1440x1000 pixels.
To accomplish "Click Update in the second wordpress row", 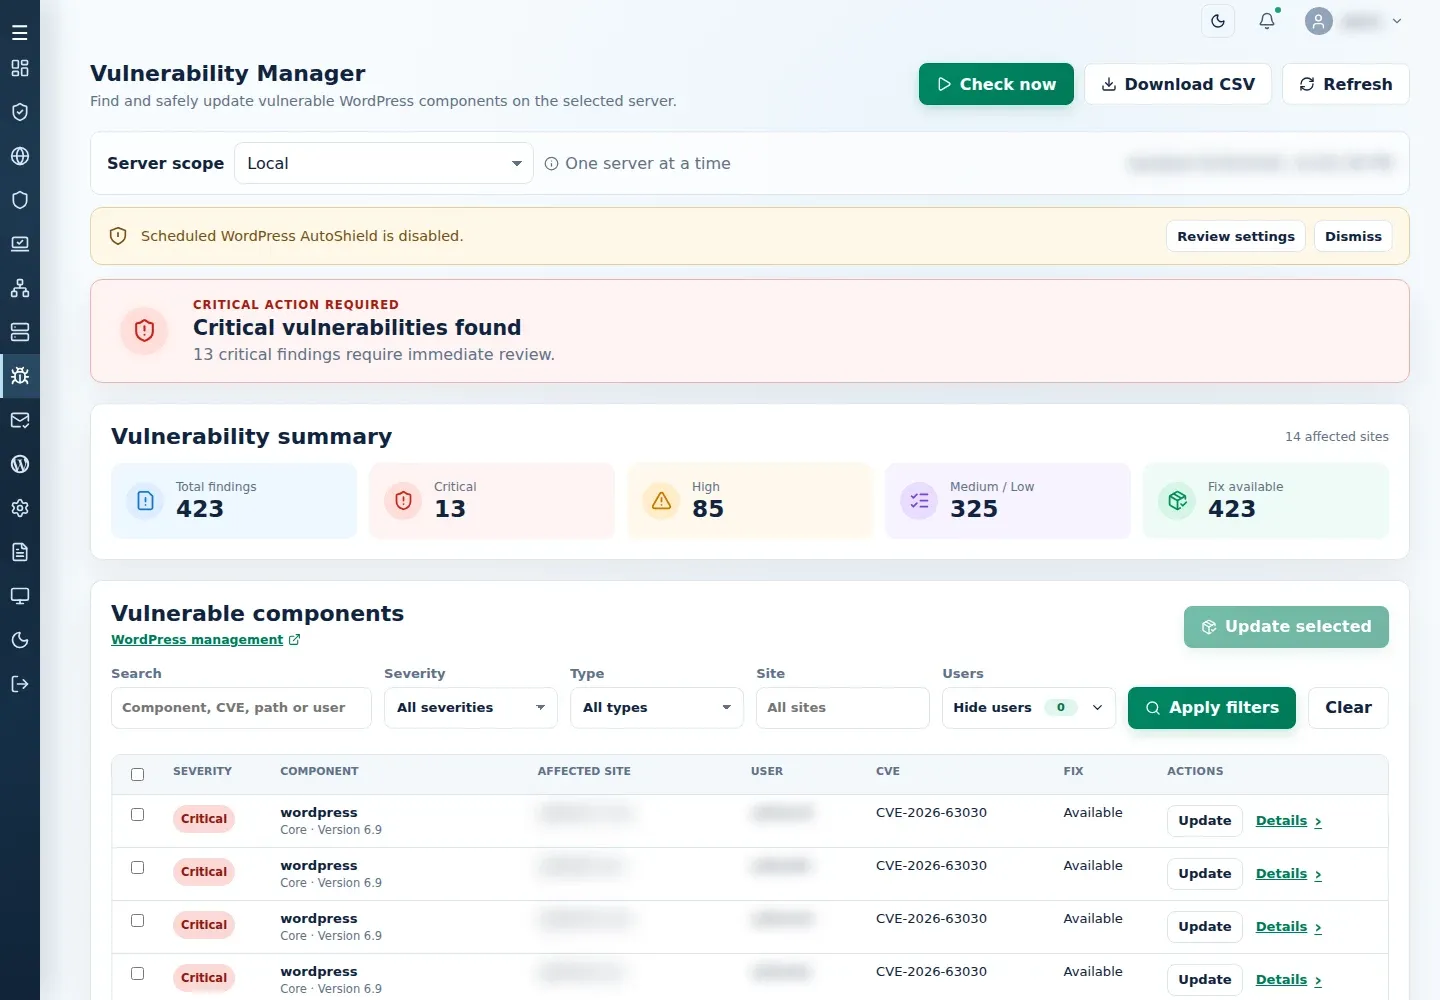I will click(1205, 874).
